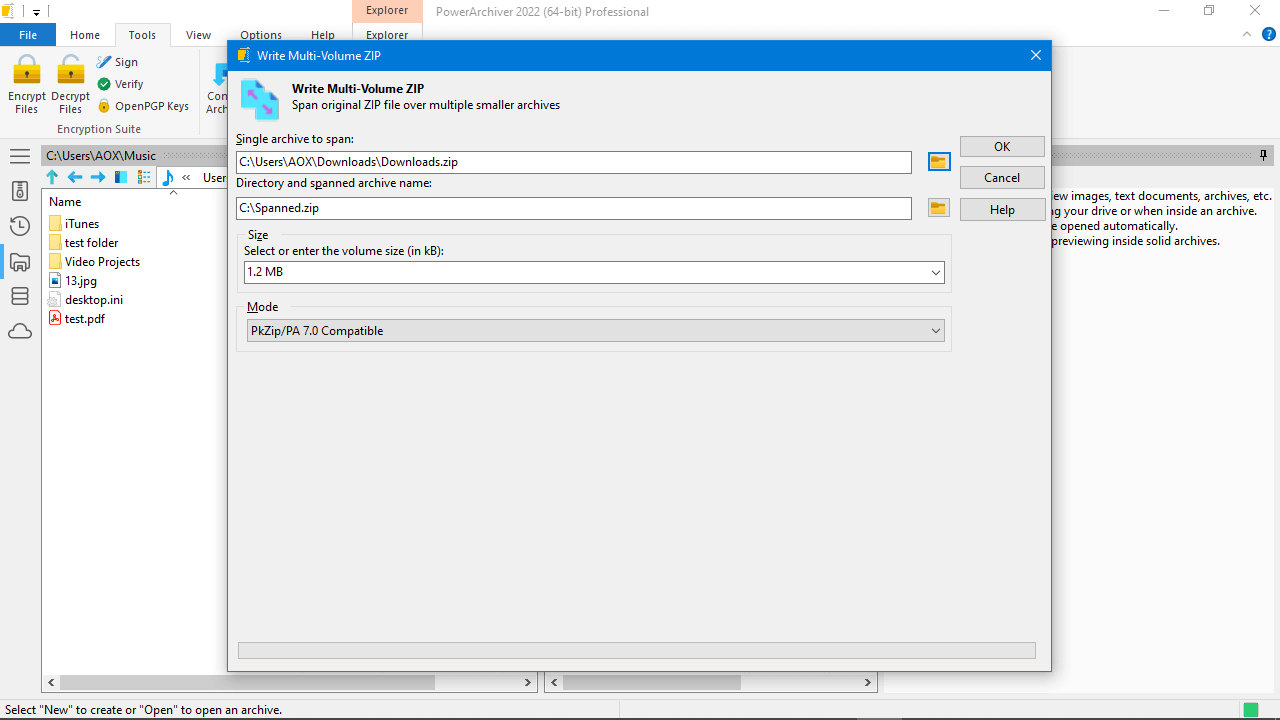This screenshot has width=1280, height=720.
Task: Toggle dual-pane view mode
Action: 120,177
